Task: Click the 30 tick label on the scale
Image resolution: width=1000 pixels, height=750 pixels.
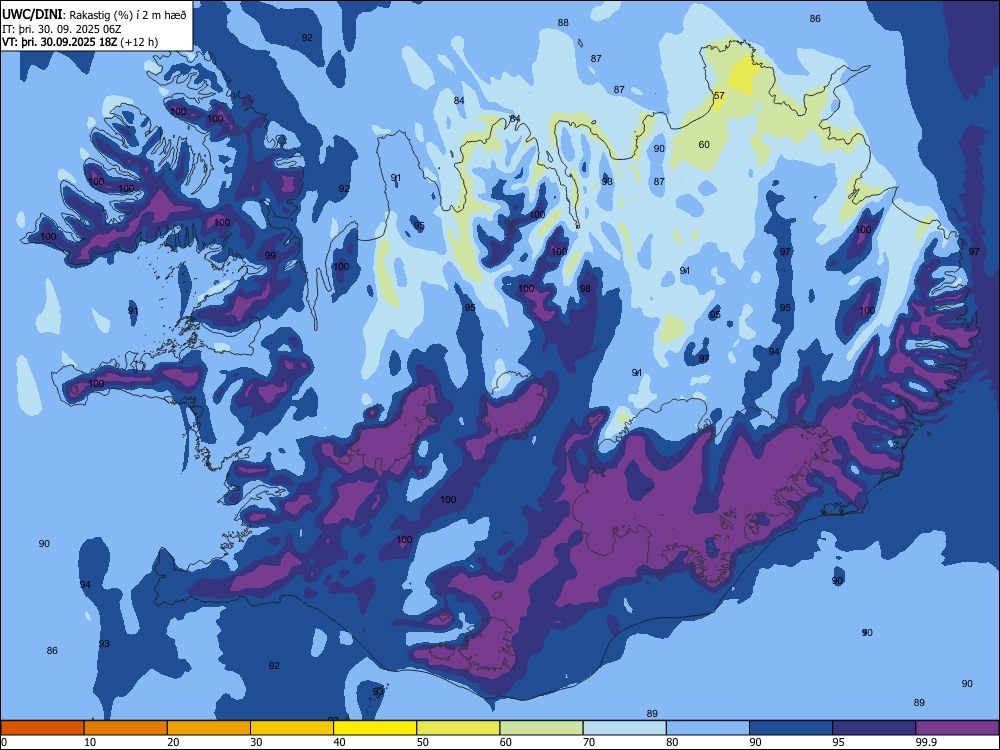Action: point(256,742)
